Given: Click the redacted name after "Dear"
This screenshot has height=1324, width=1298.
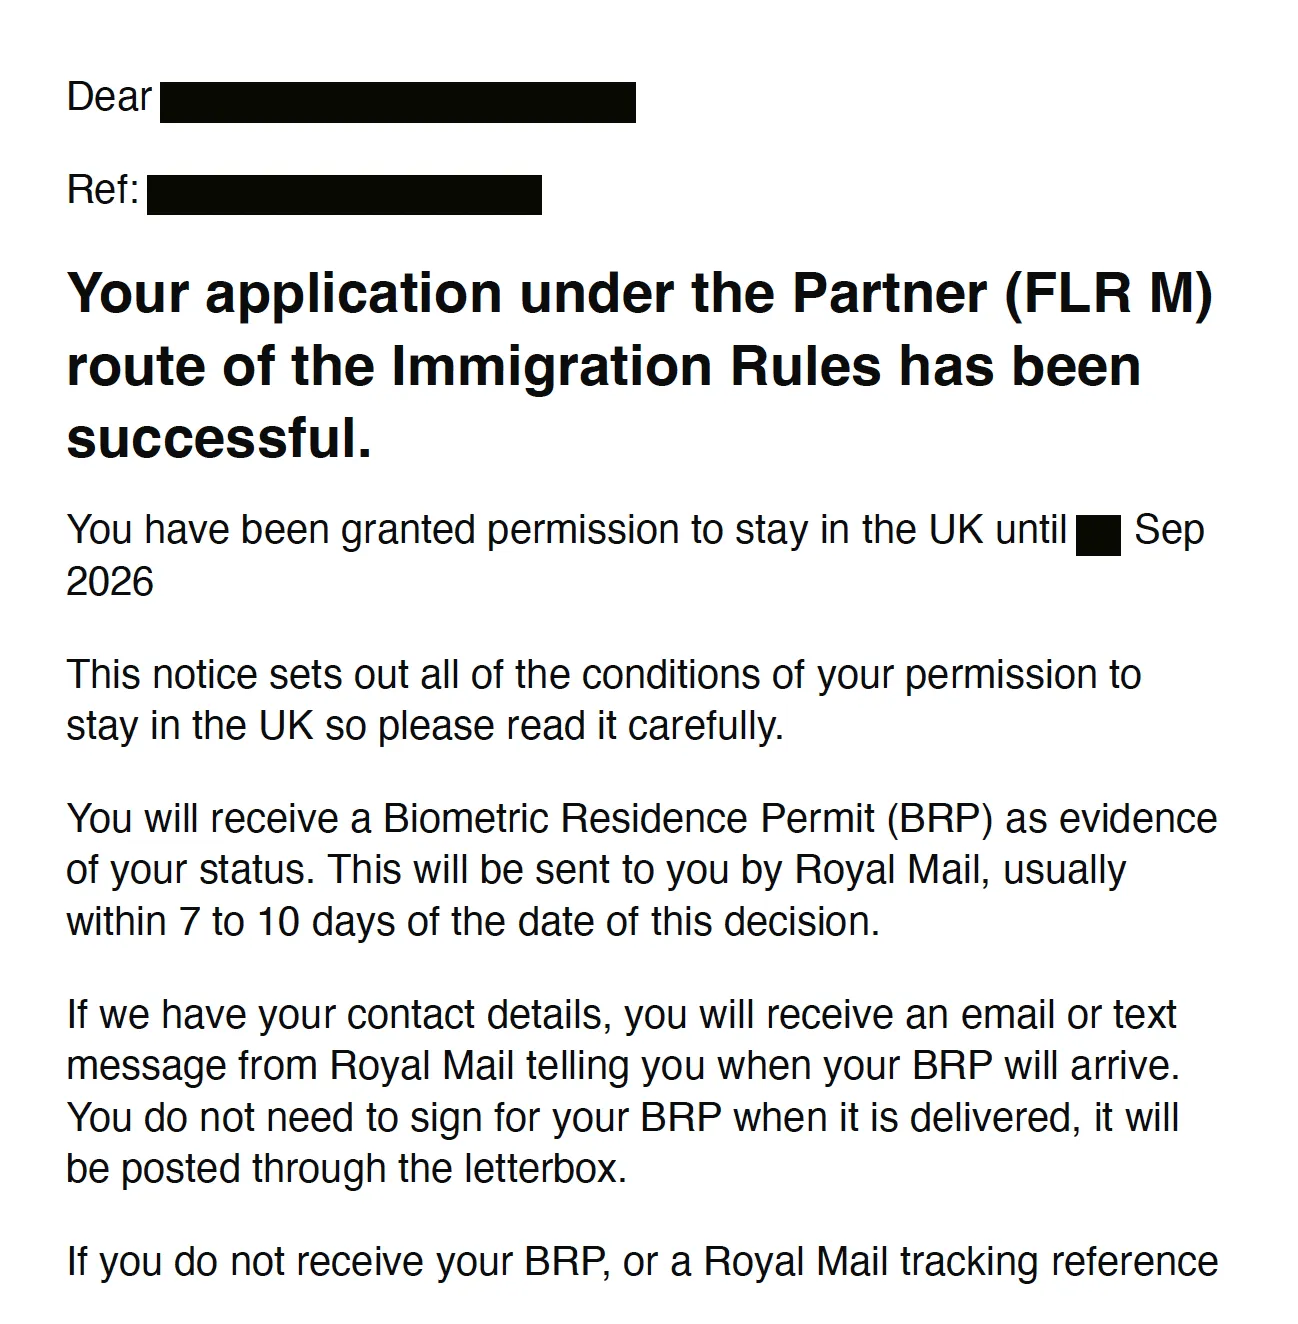Looking at the screenshot, I should coord(397,102).
